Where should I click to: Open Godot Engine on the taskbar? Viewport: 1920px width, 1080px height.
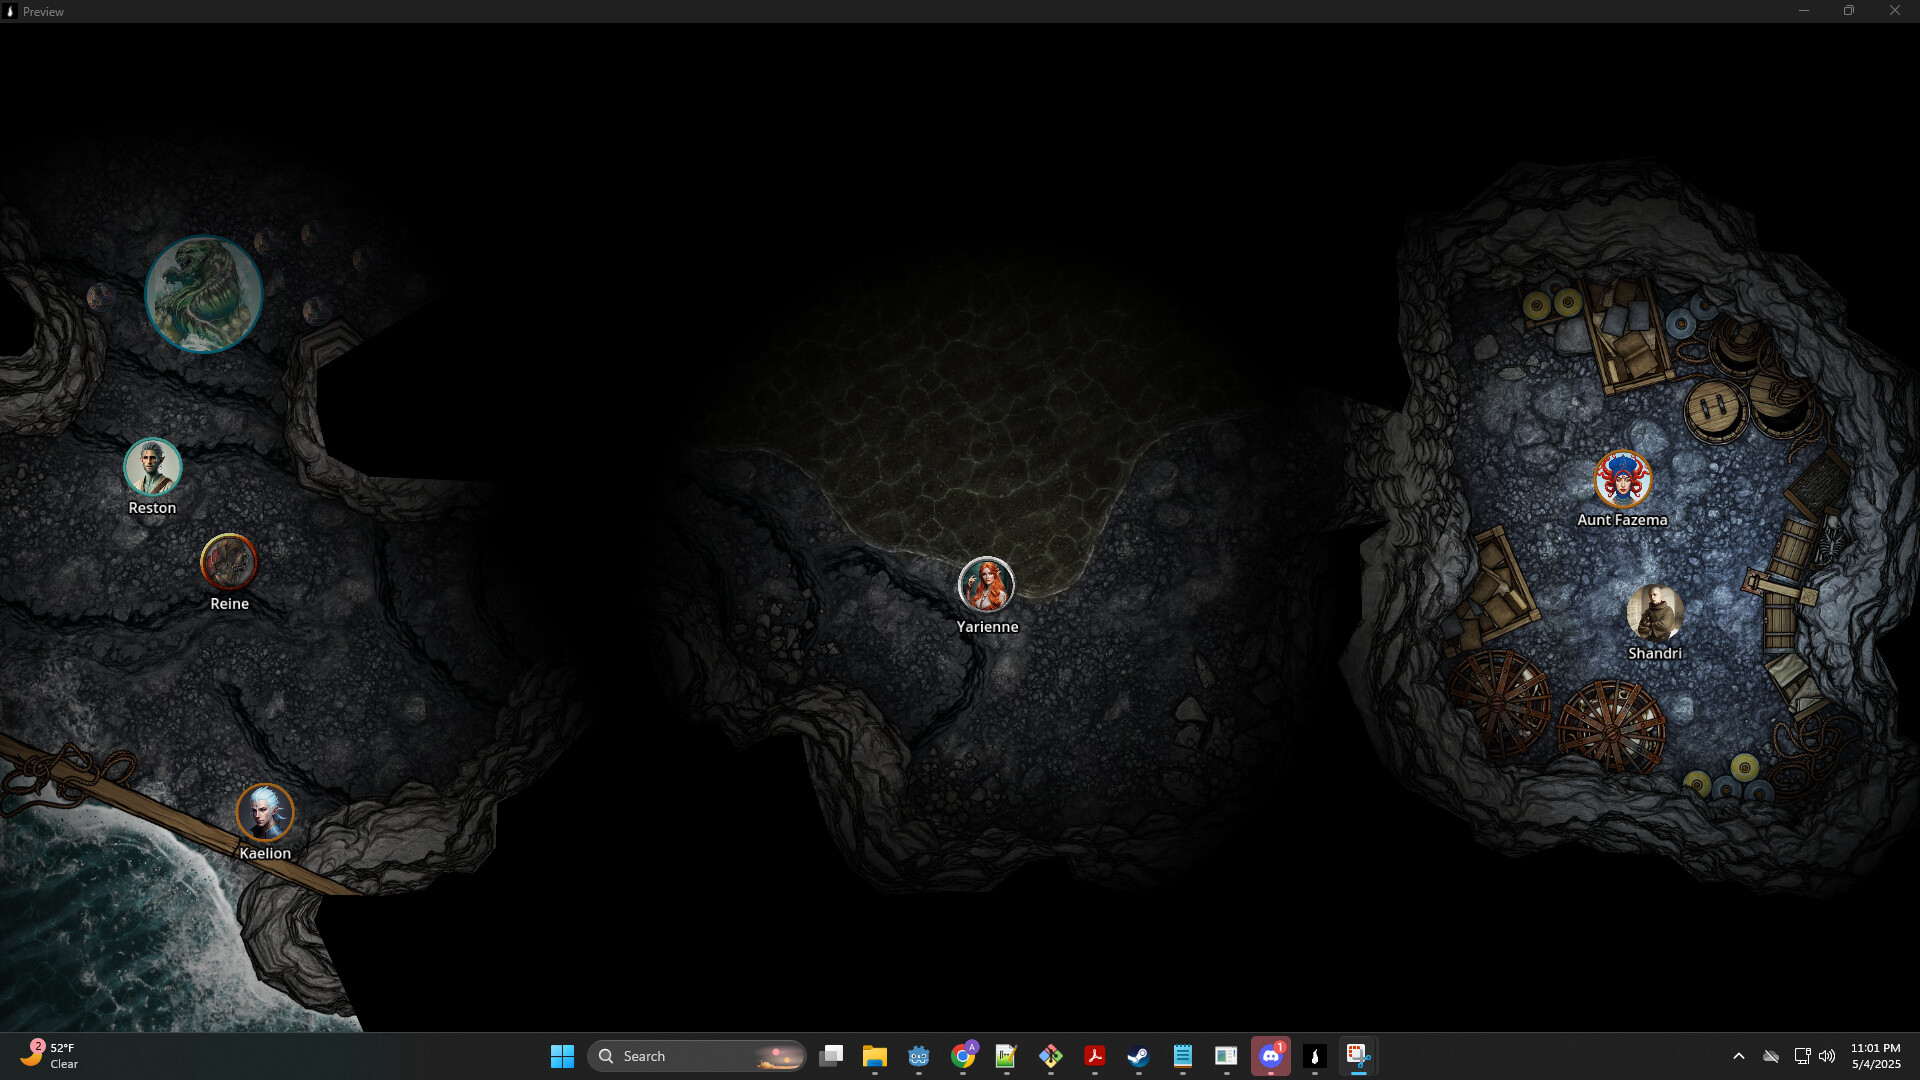tap(918, 1056)
